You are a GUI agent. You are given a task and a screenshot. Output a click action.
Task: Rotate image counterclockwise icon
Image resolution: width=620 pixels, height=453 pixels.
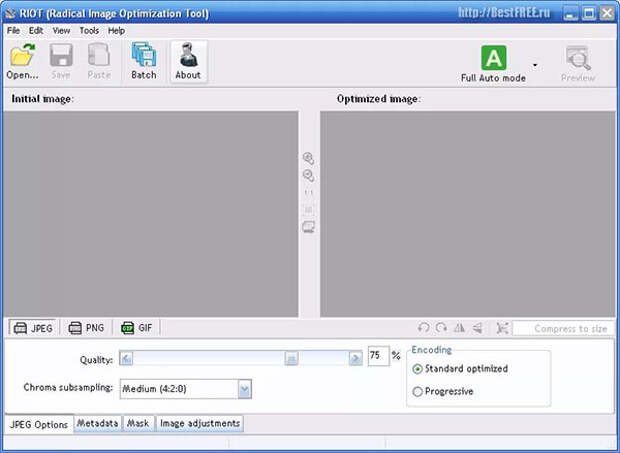pyautogui.click(x=423, y=328)
